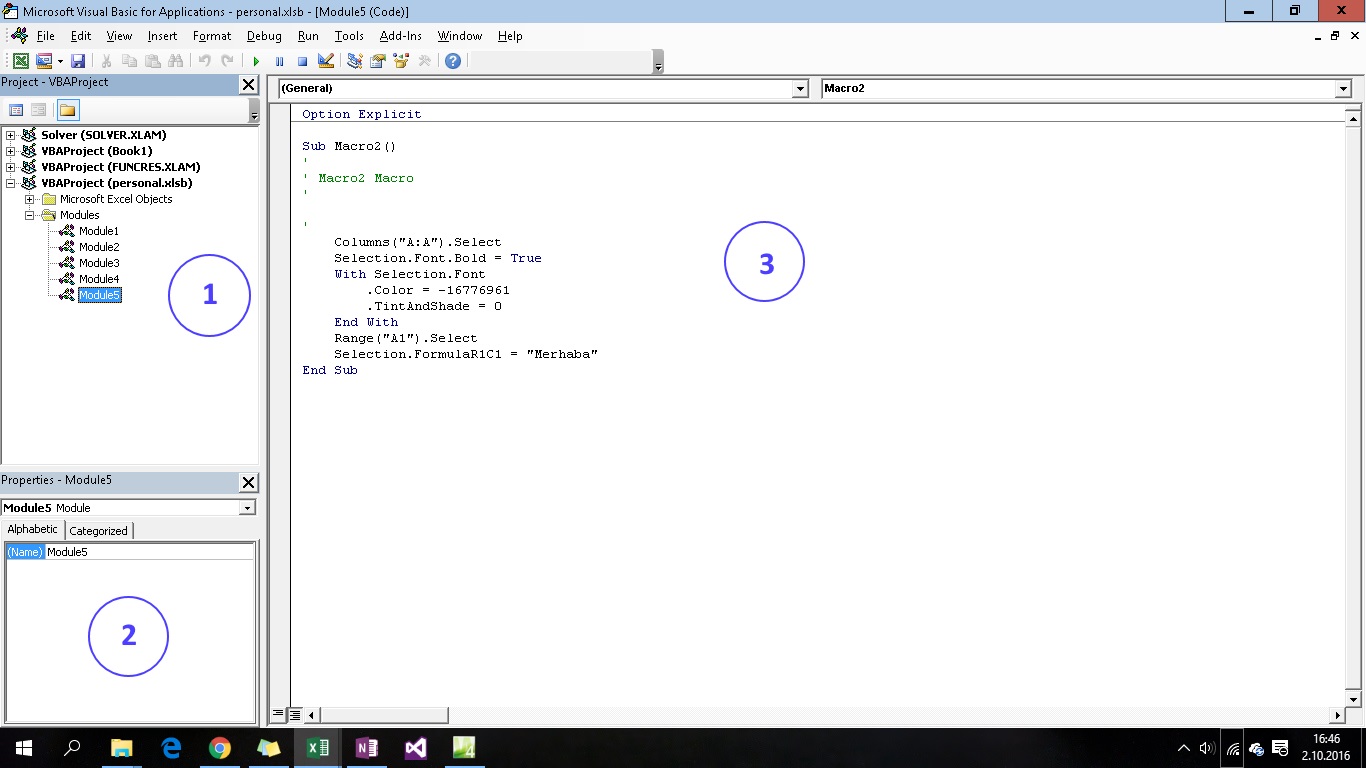Open Project Explorer toolbar icon
The width and height of the screenshot is (1366, 768).
[355, 61]
